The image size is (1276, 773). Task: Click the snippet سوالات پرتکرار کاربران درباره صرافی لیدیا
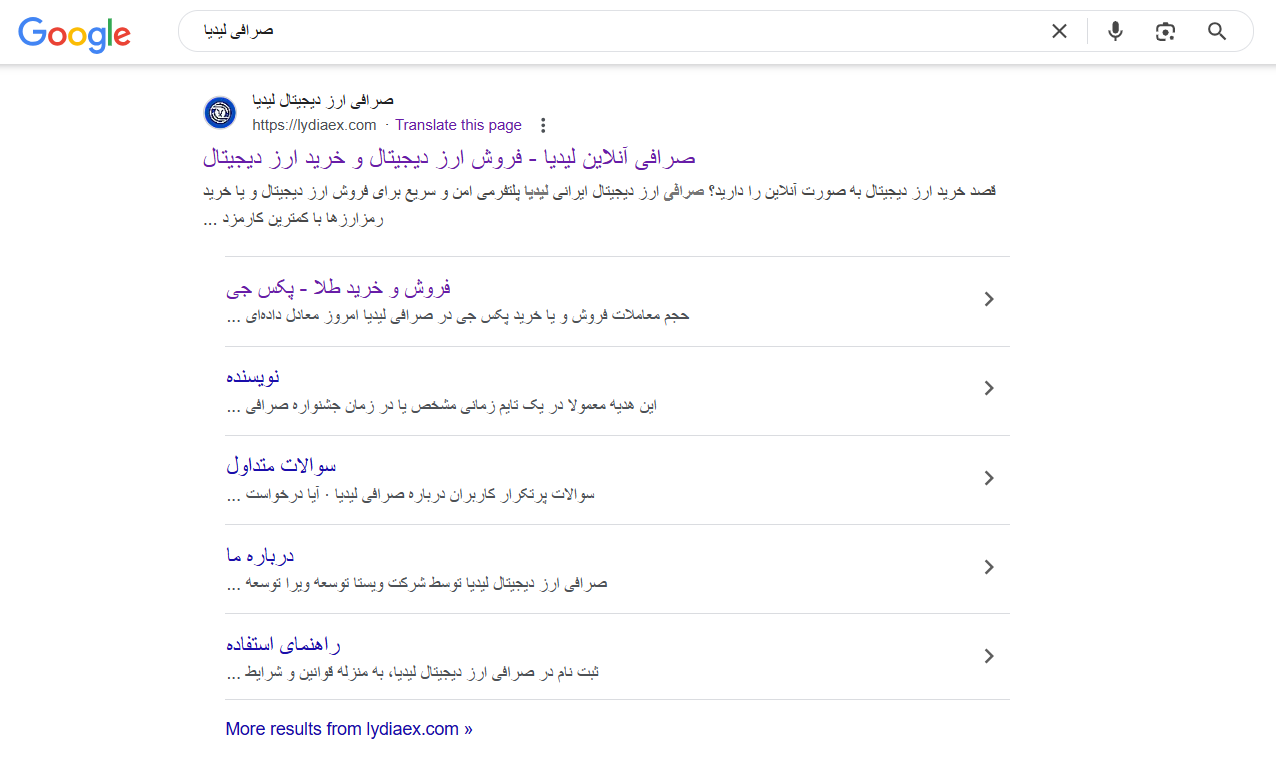[411, 494]
